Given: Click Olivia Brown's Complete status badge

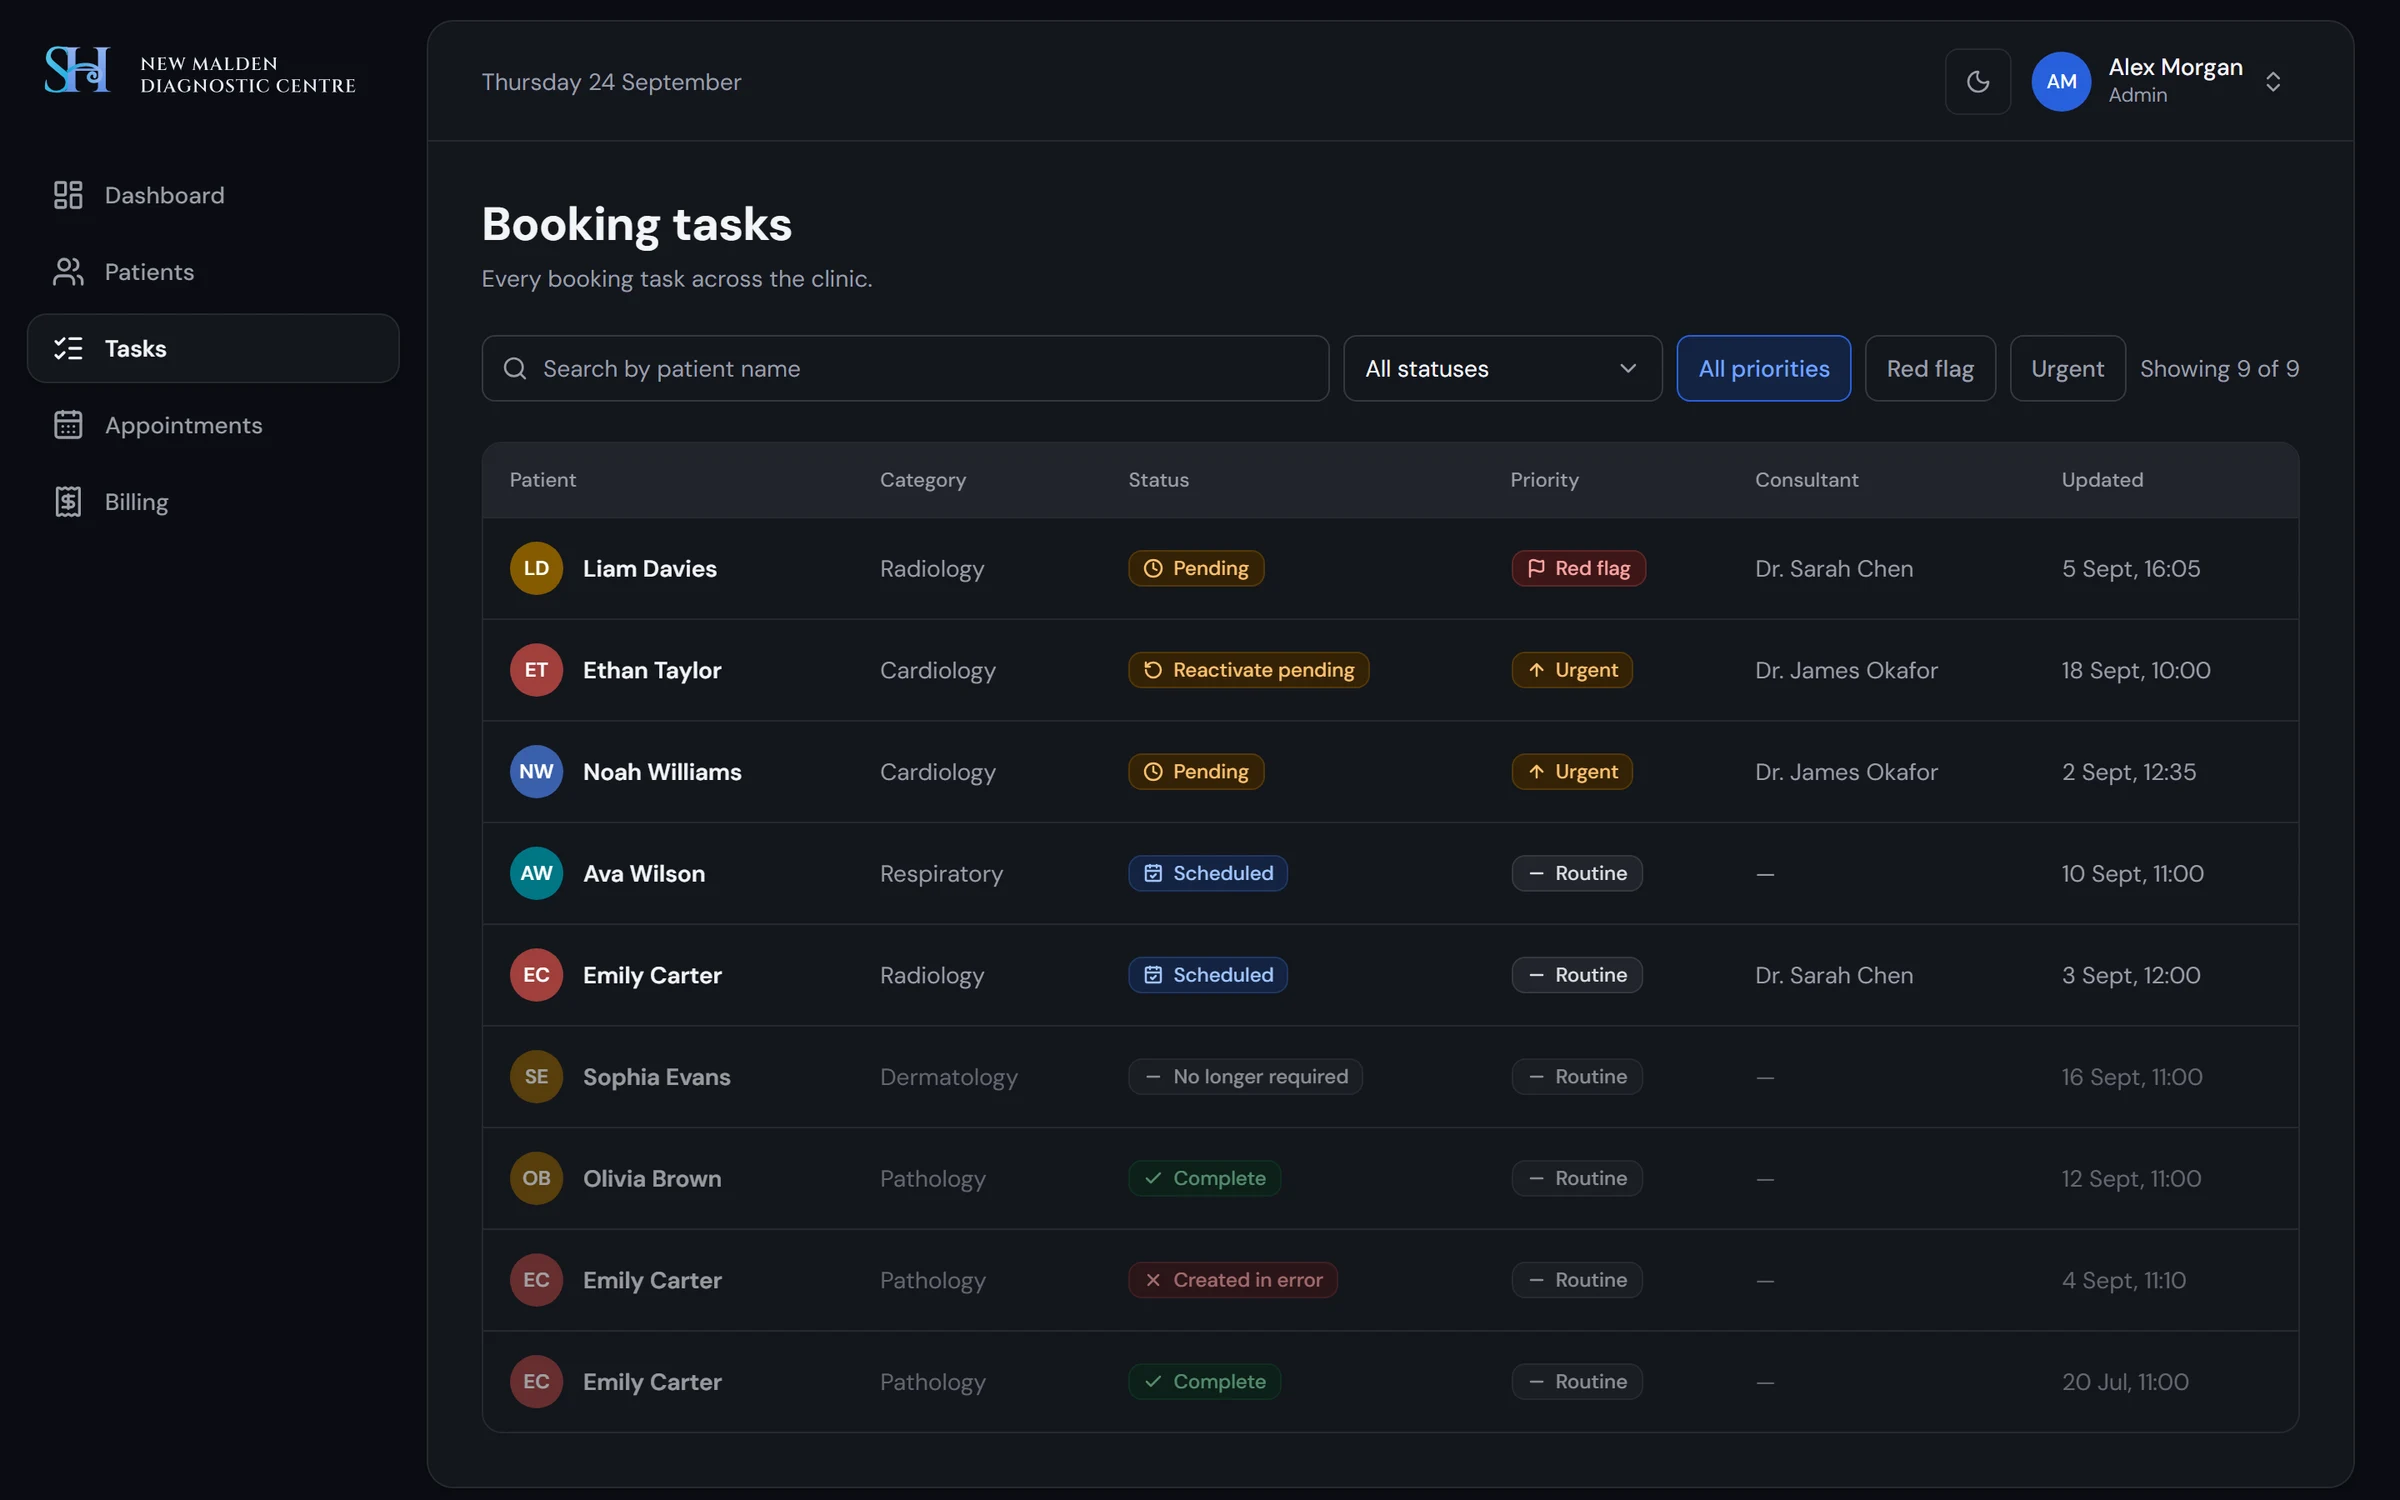Looking at the screenshot, I should [1205, 1179].
